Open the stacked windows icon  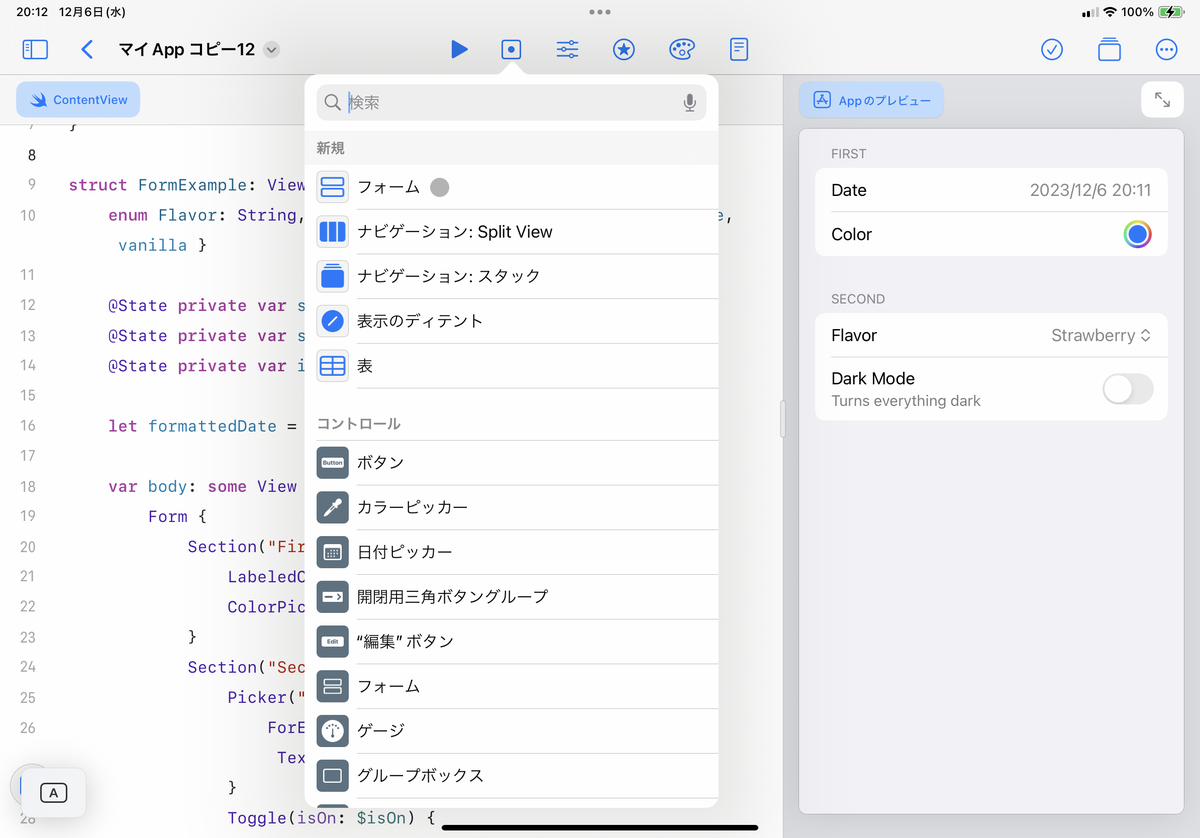(1109, 49)
